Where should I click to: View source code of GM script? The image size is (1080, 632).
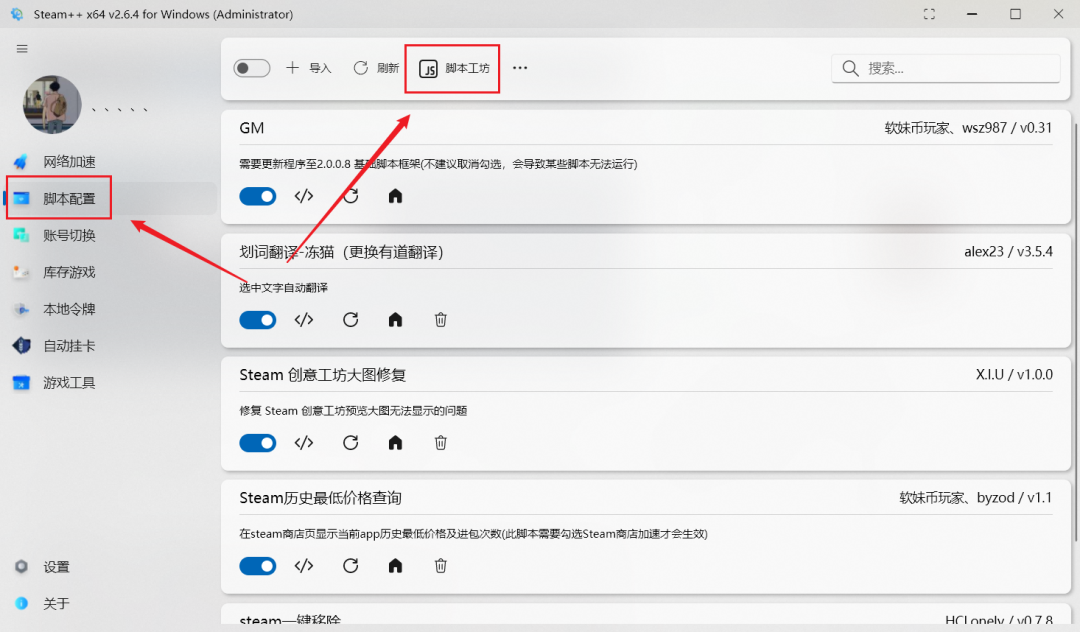304,196
